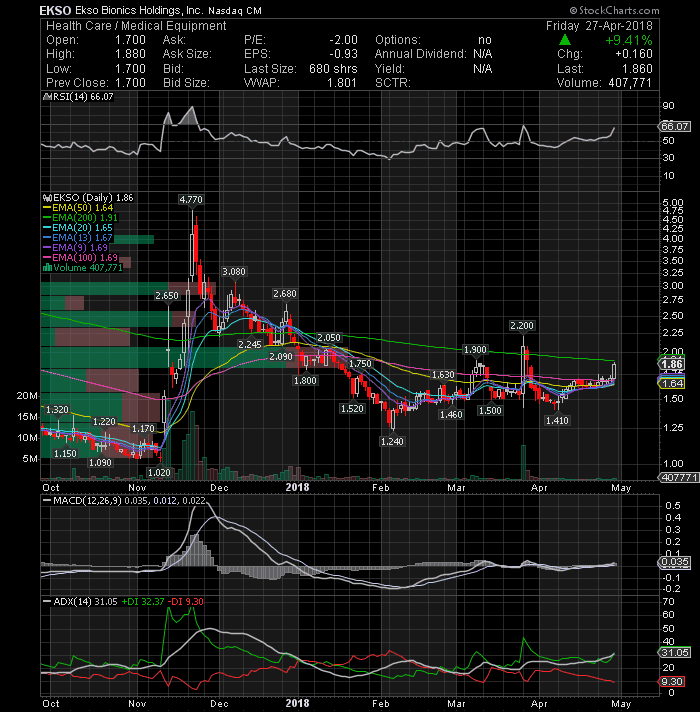Click the green up-arrow change indicator
Screen dimensions: 700x712
[565, 40]
